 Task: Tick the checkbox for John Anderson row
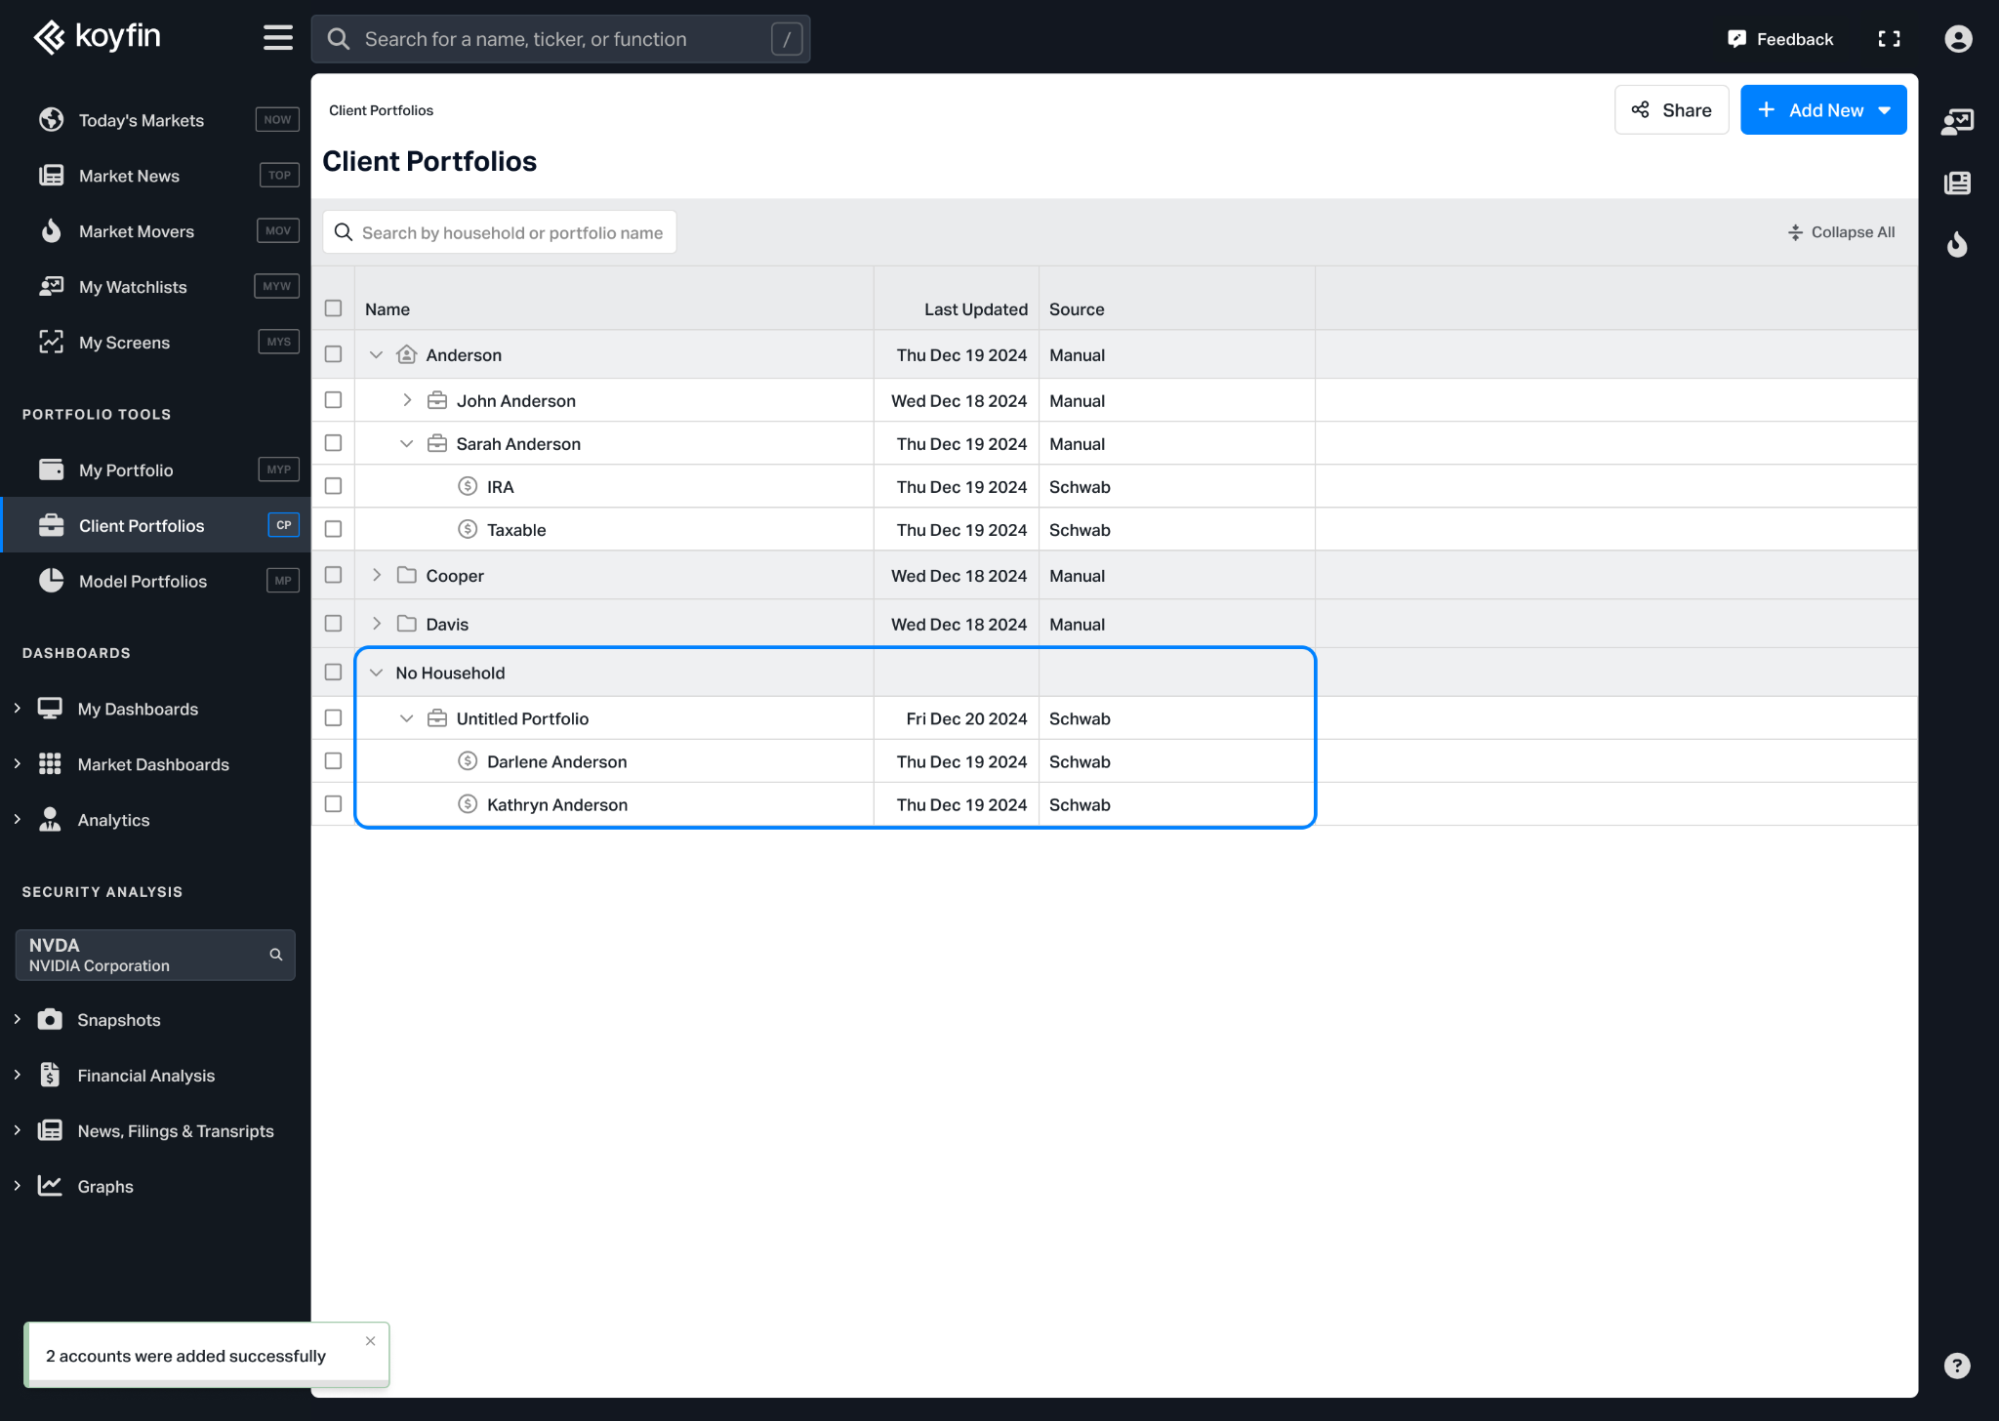click(333, 400)
